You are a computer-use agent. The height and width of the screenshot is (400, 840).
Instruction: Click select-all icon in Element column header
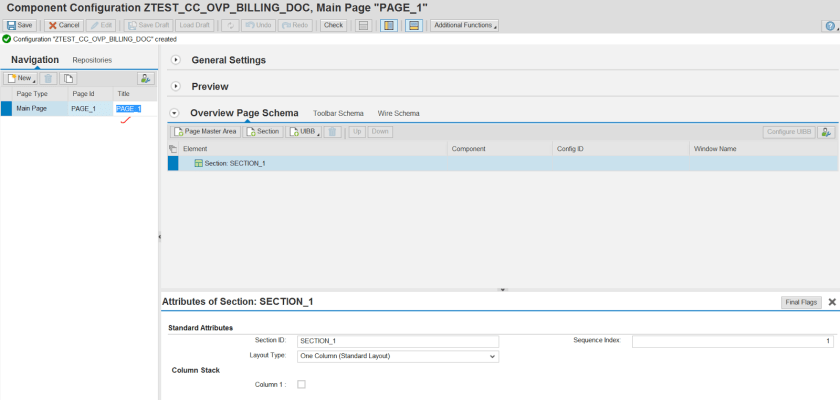tap(173, 148)
